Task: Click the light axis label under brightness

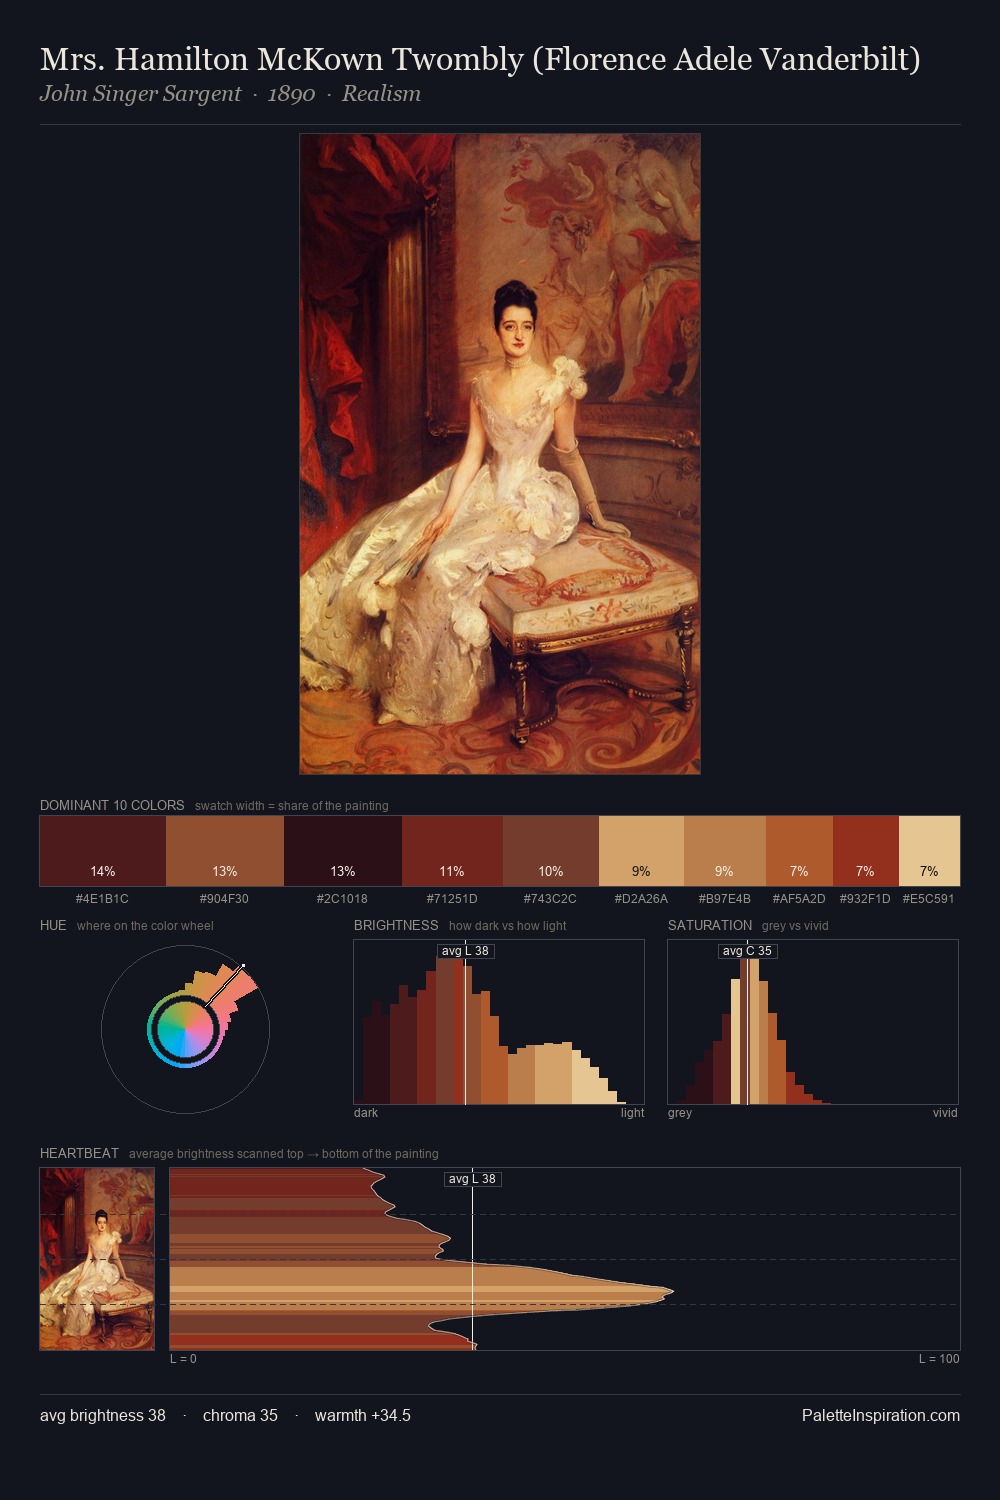Action: point(632,1113)
